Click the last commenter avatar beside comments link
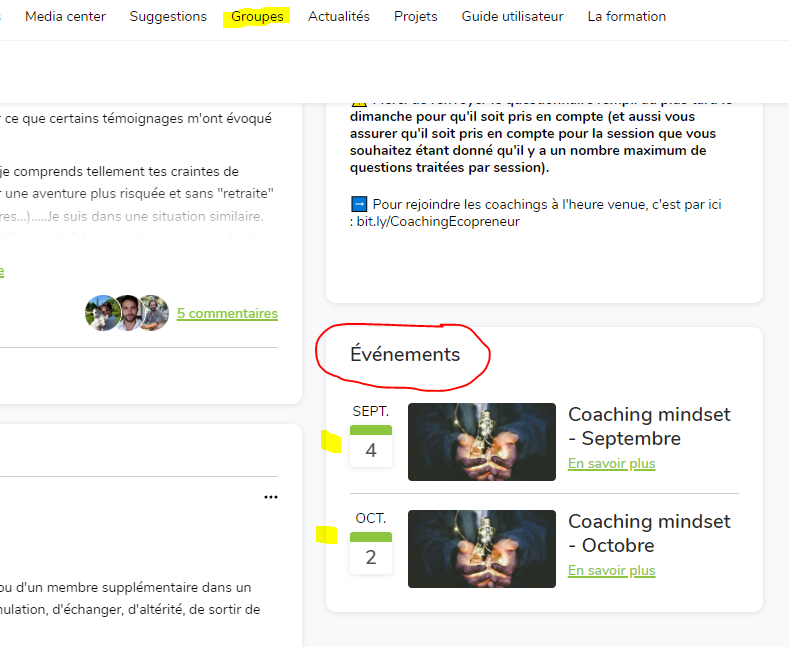789x647 pixels. pos(152,313)
